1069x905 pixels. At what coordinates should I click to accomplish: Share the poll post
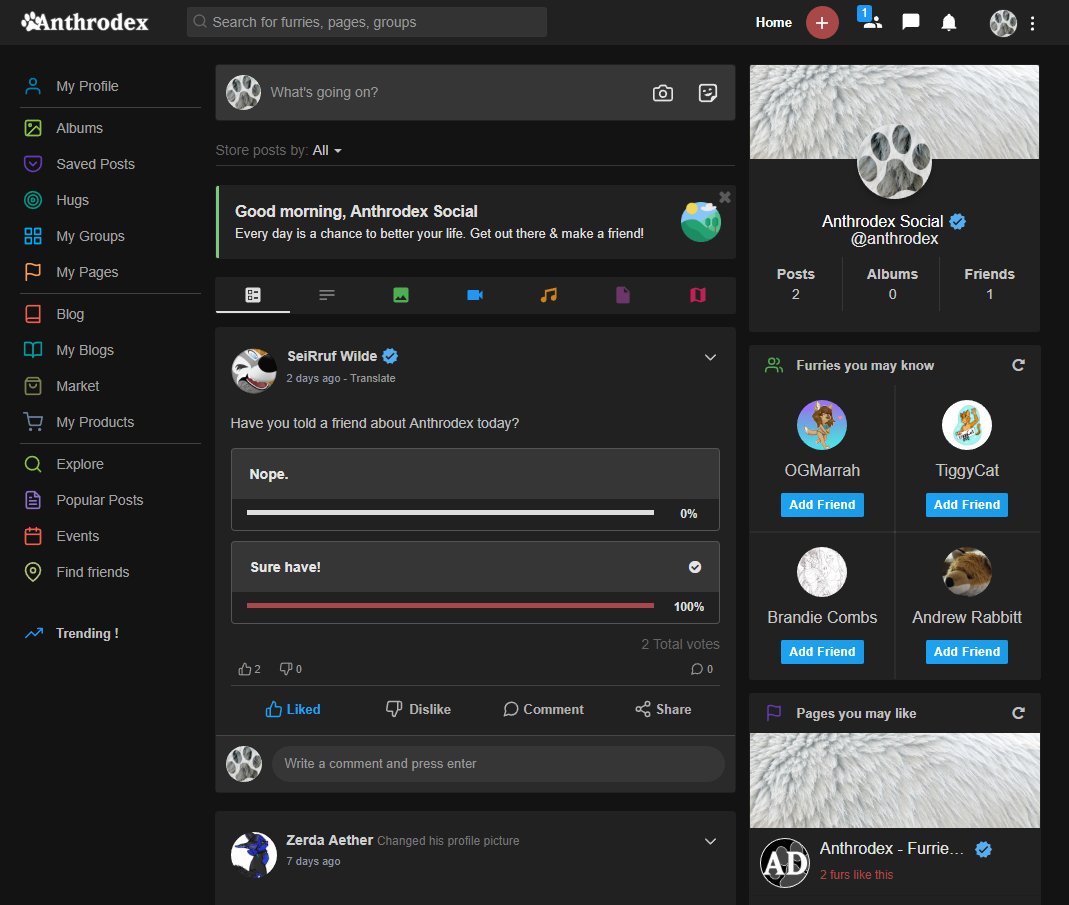coord(663,709)
